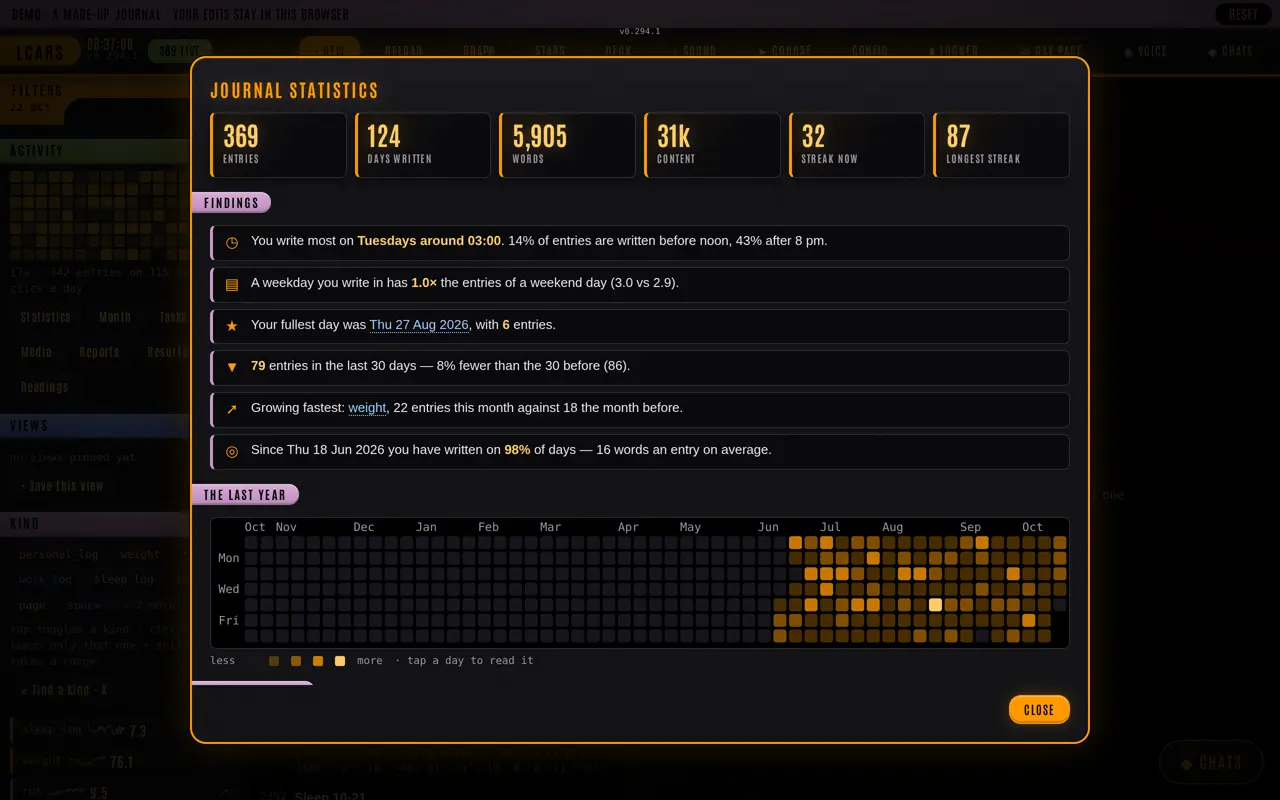Click the rising arrow icon by Growing fastest

coord(232,409)
